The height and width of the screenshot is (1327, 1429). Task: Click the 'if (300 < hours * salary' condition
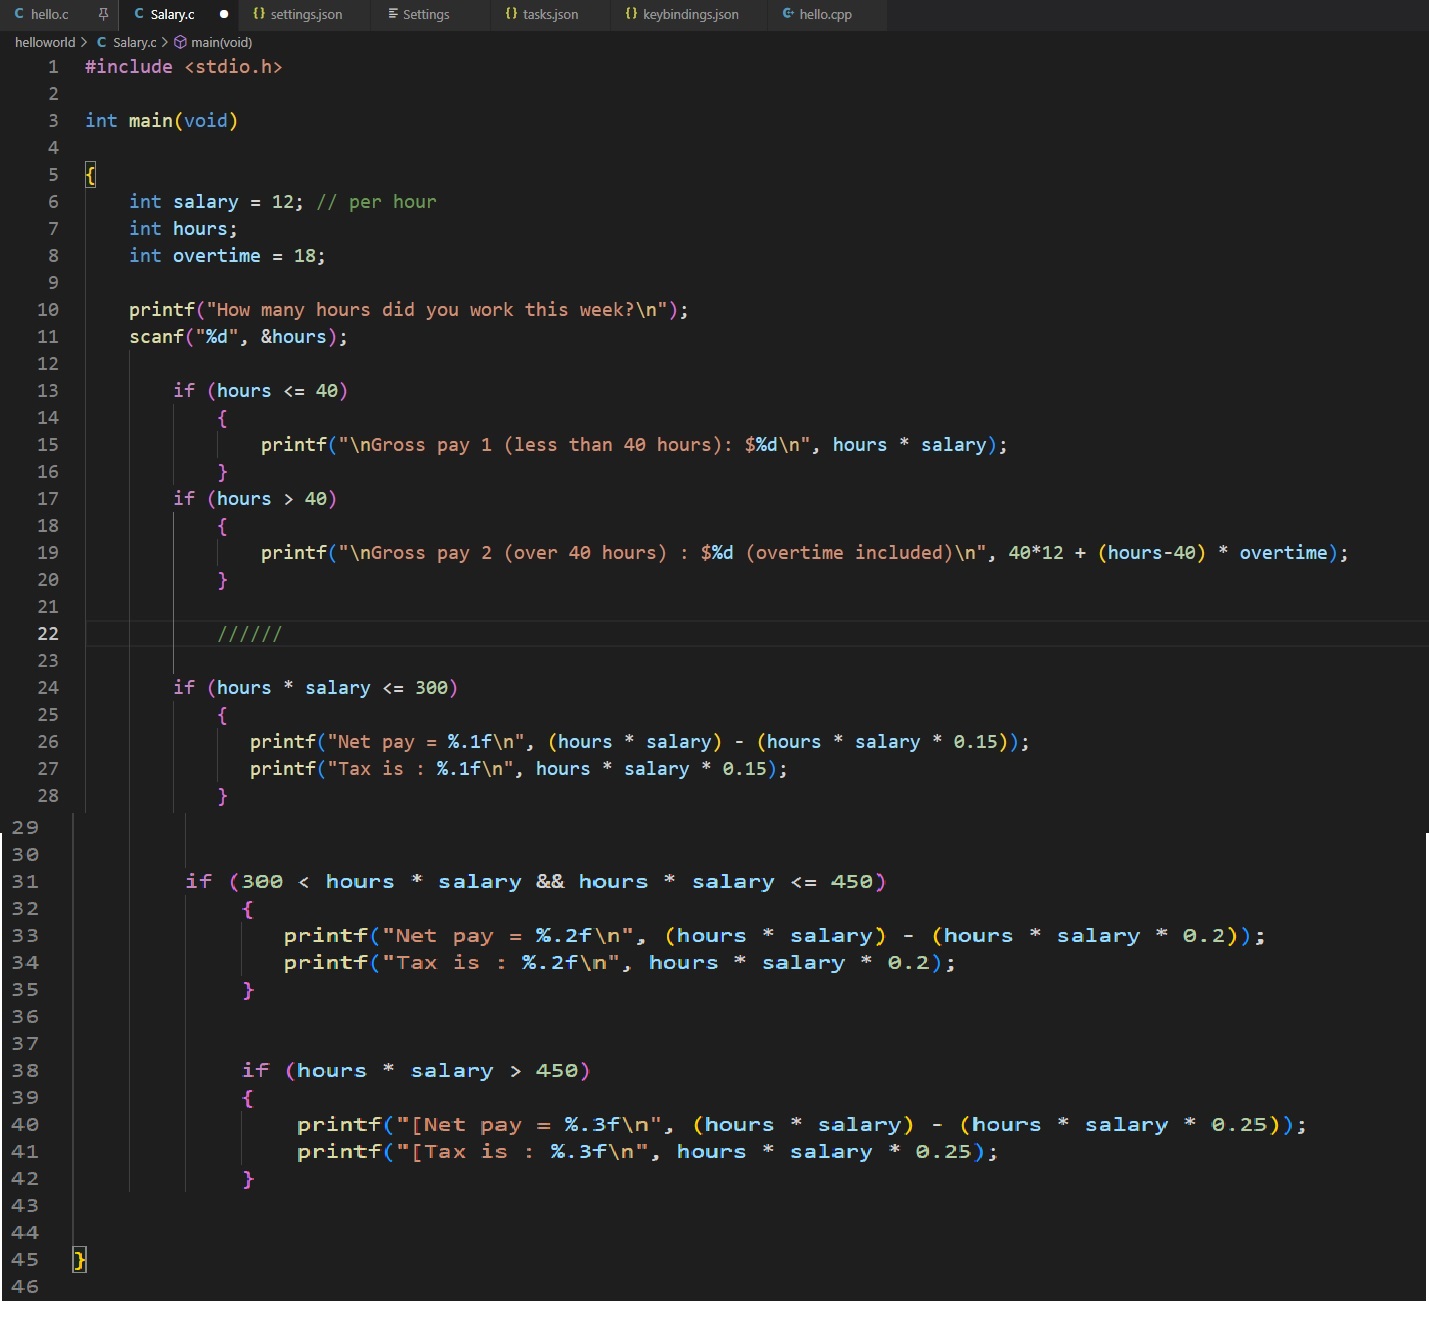[535, 882]
